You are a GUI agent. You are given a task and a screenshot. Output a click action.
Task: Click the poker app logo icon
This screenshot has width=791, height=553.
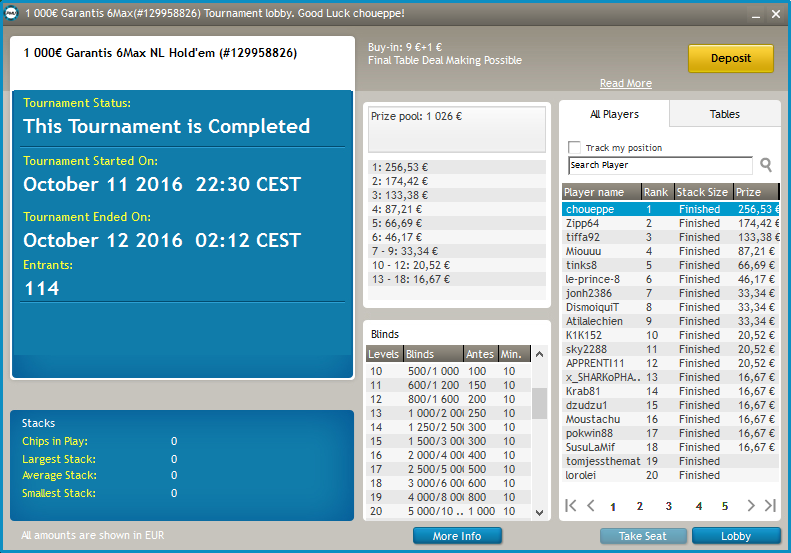pos(11,14)
